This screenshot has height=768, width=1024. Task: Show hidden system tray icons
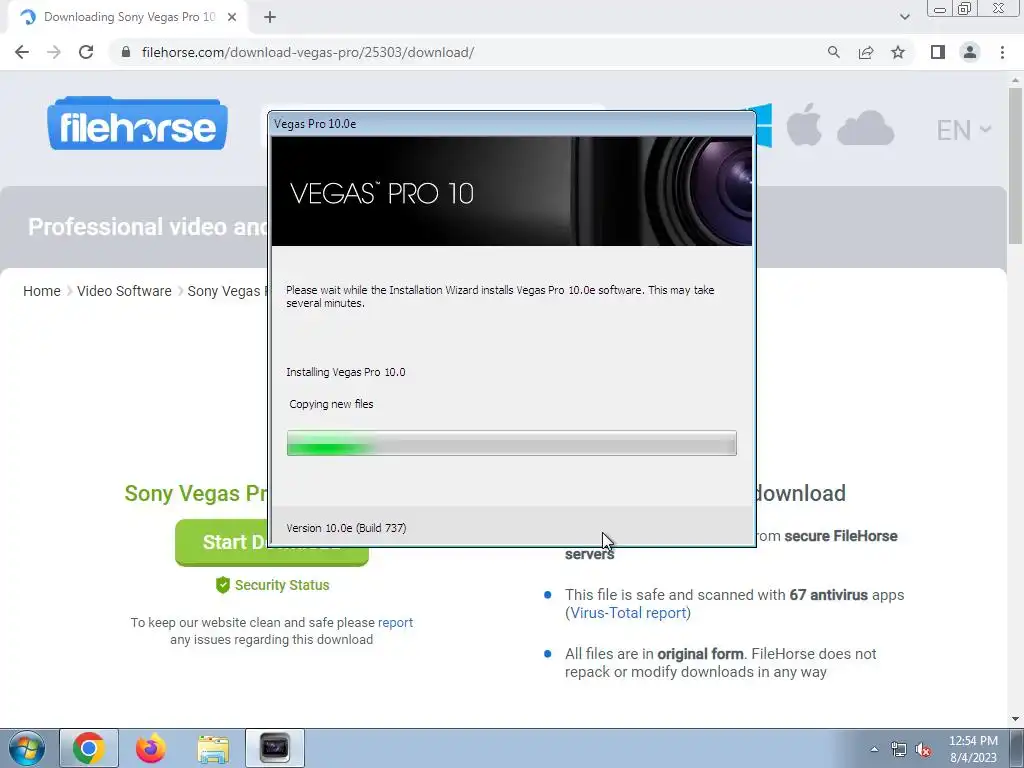click(874, 749)
